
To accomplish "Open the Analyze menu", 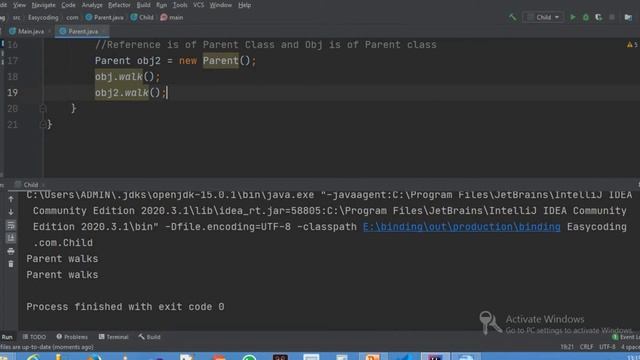I will (92, 5).
